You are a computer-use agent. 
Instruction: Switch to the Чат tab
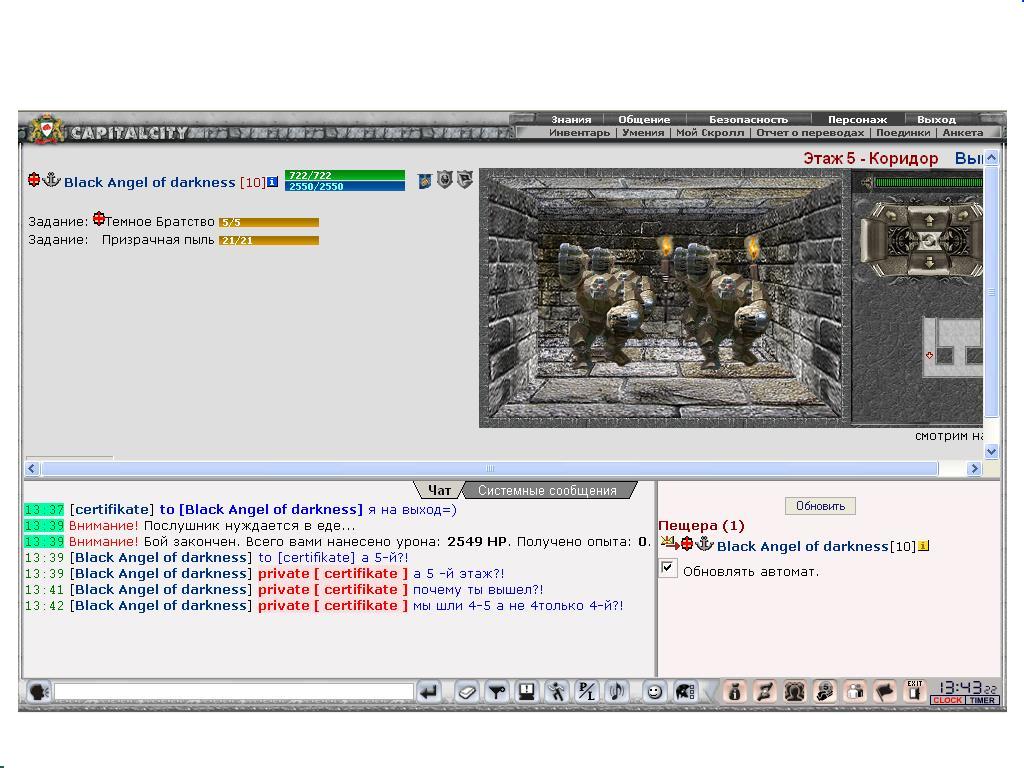click(439, 490)
